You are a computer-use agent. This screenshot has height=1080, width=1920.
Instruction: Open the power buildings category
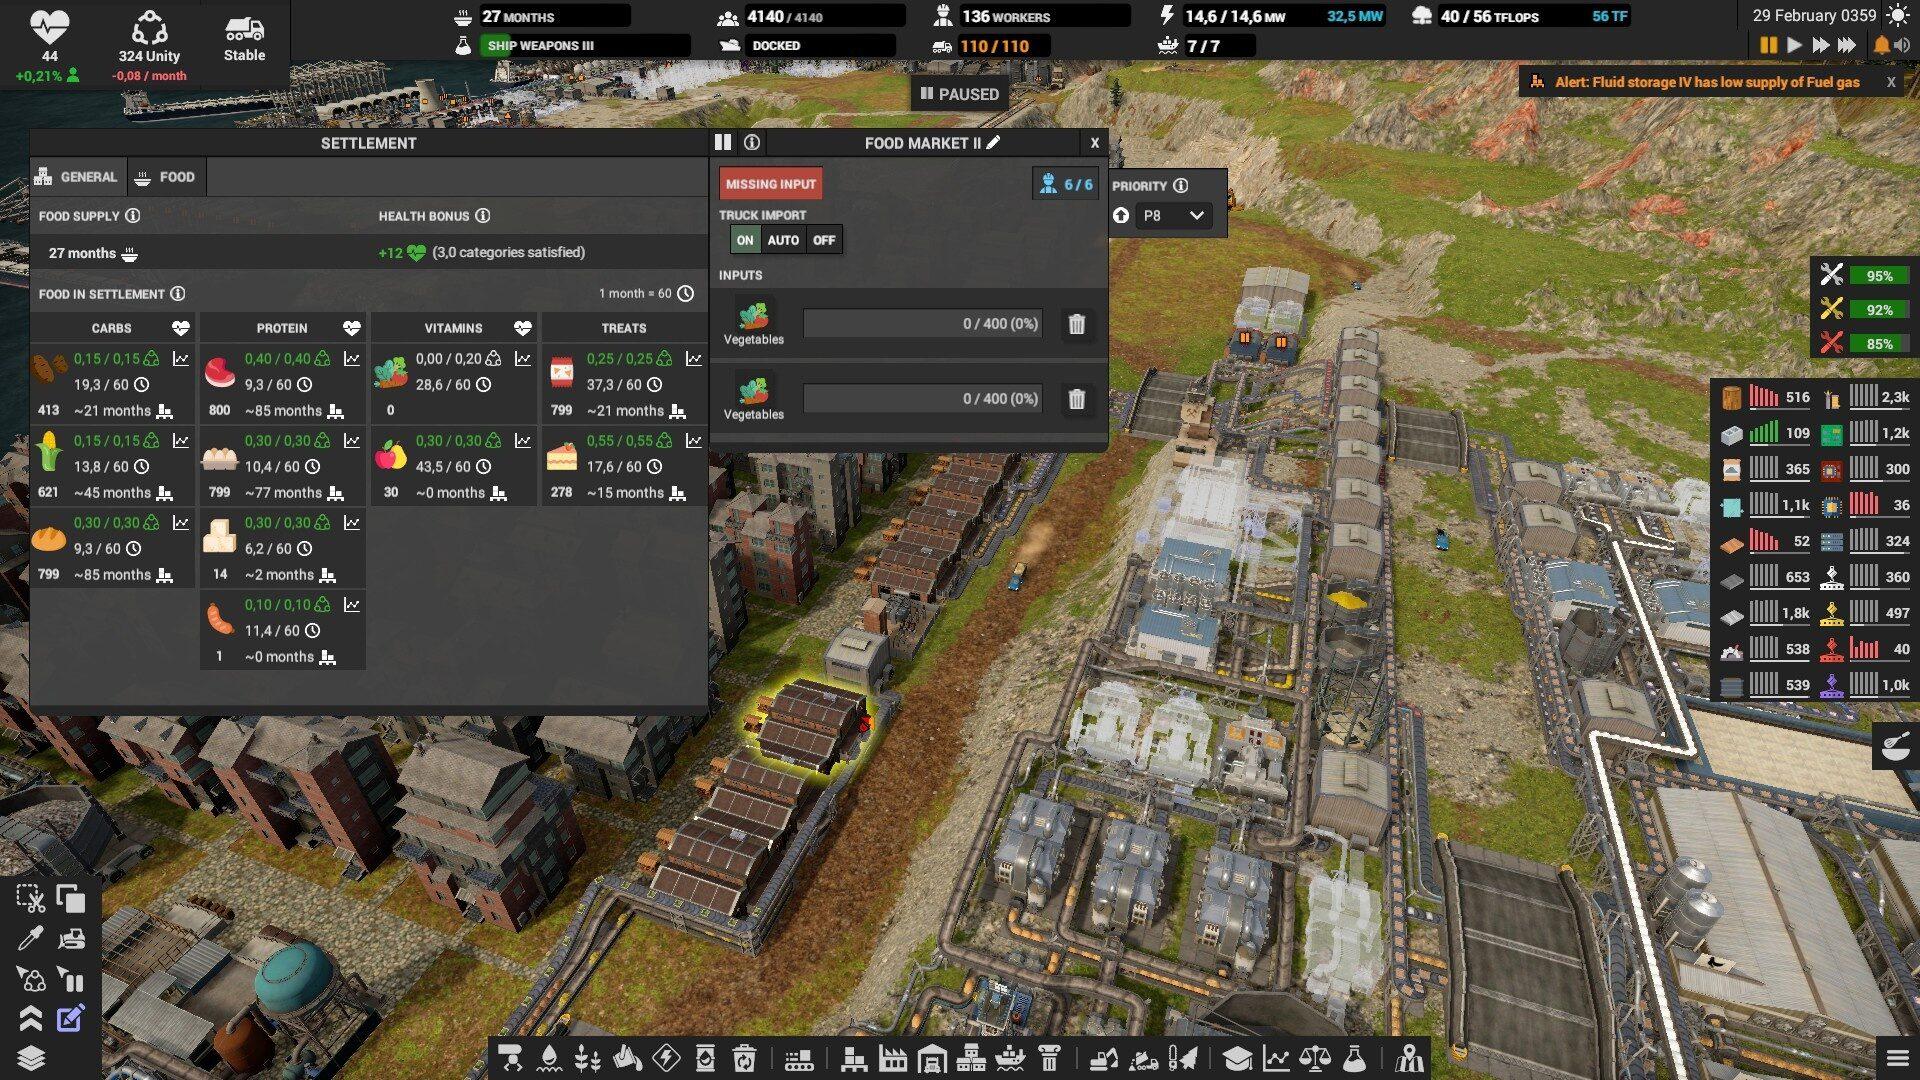point(666,1058)
